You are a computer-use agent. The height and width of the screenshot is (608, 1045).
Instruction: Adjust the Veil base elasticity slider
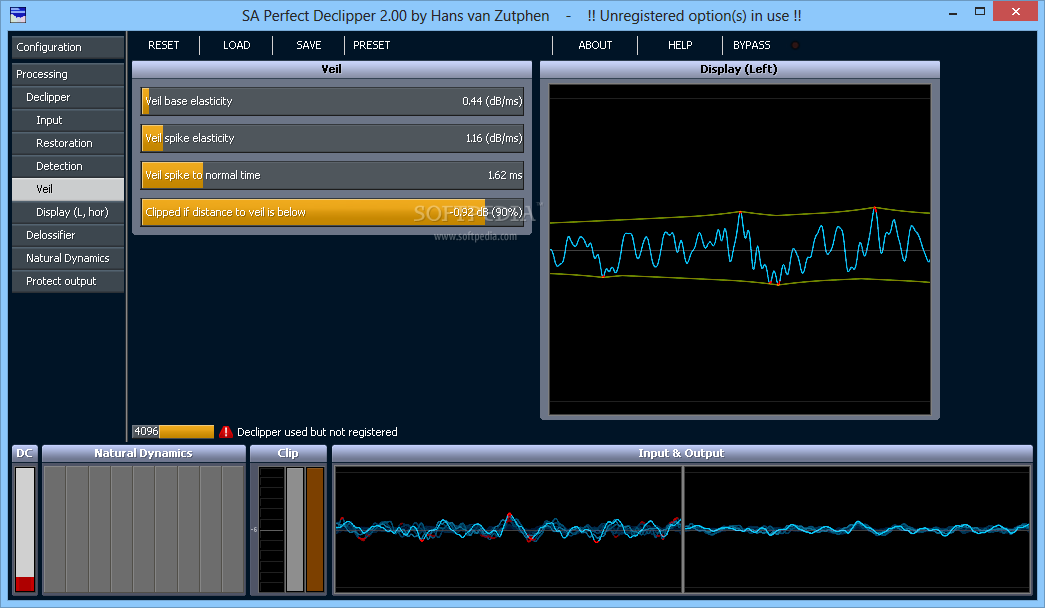click(332, 101)
